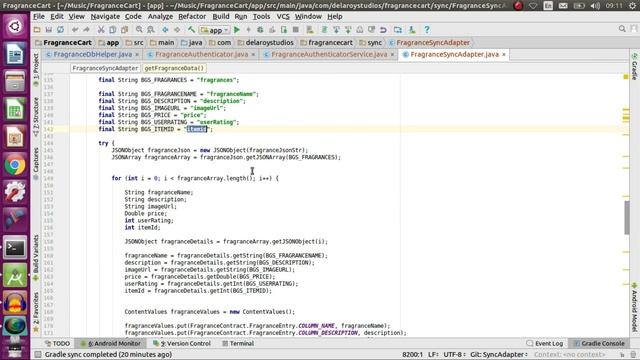Open the UTF-8 encoding selector
Image resolution: width=640 pixels, height=360 pixels.
click(454, 354)
